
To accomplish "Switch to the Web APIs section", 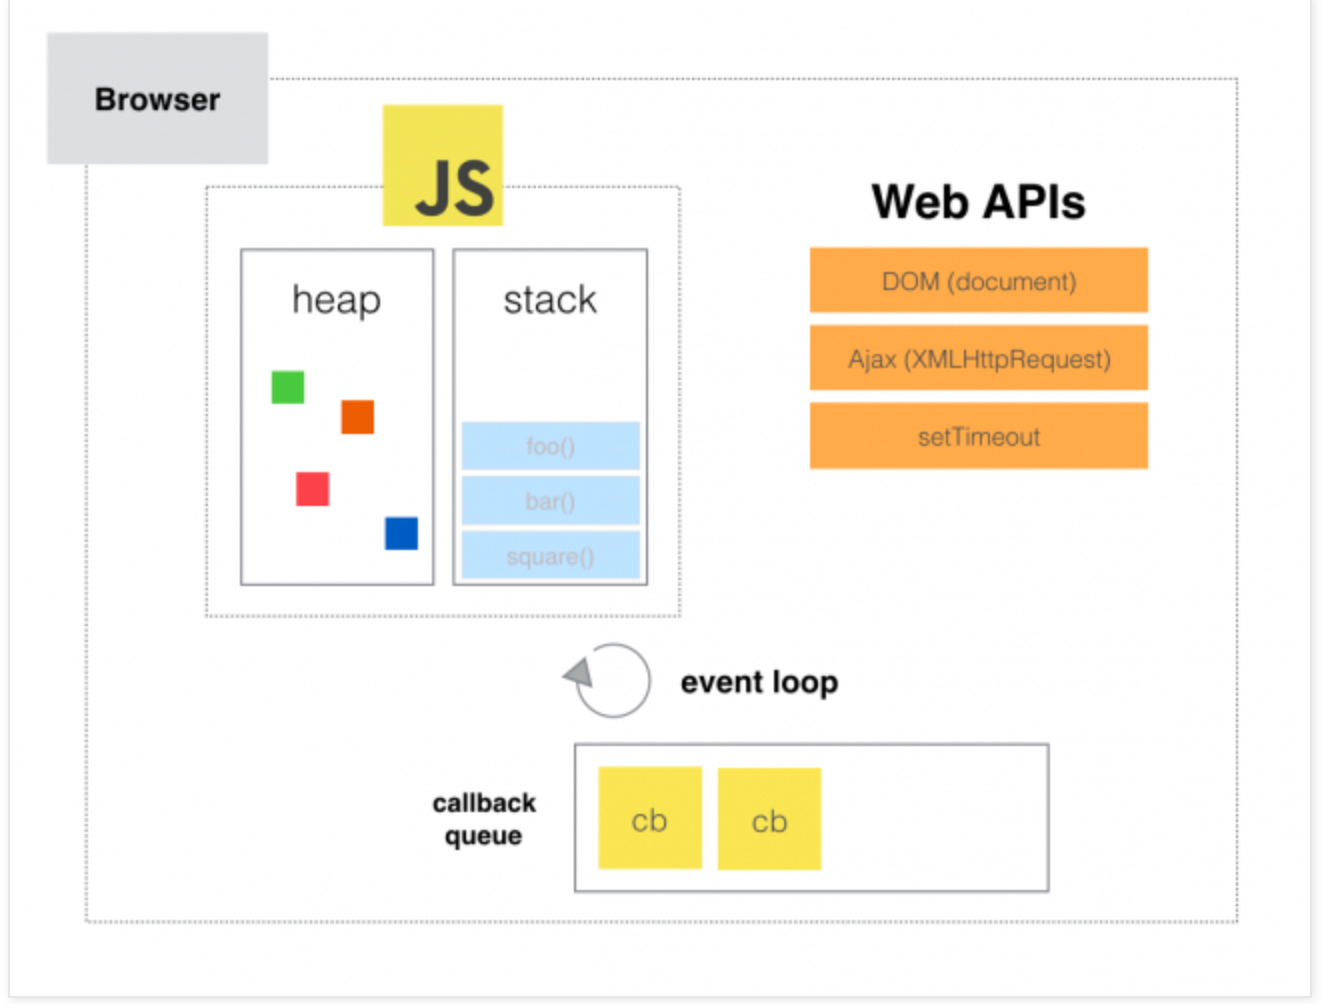I will pyautogui.click(x=978, y=201).
